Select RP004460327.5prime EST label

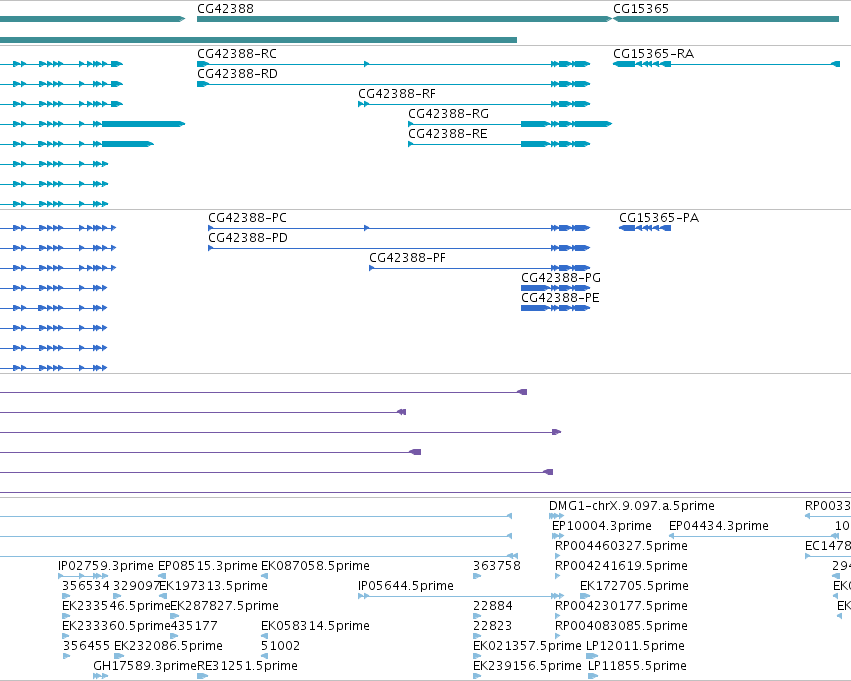(621, 546)
